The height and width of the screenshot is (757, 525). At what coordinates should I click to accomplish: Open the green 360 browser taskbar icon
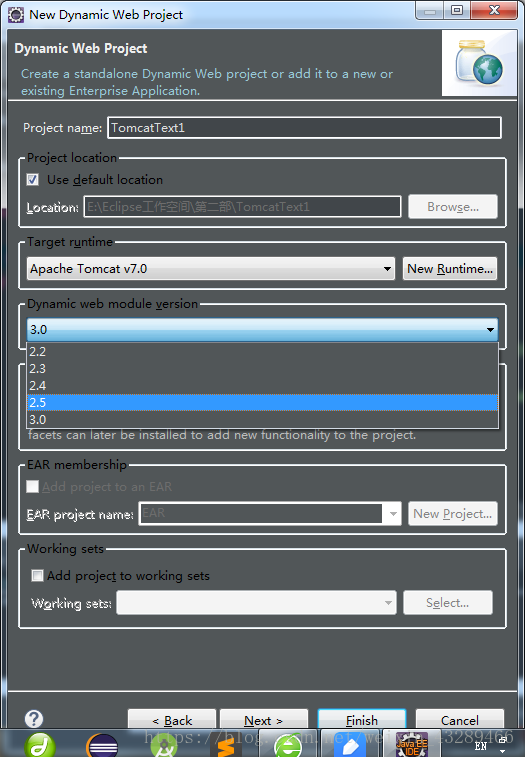coord(288,746)
